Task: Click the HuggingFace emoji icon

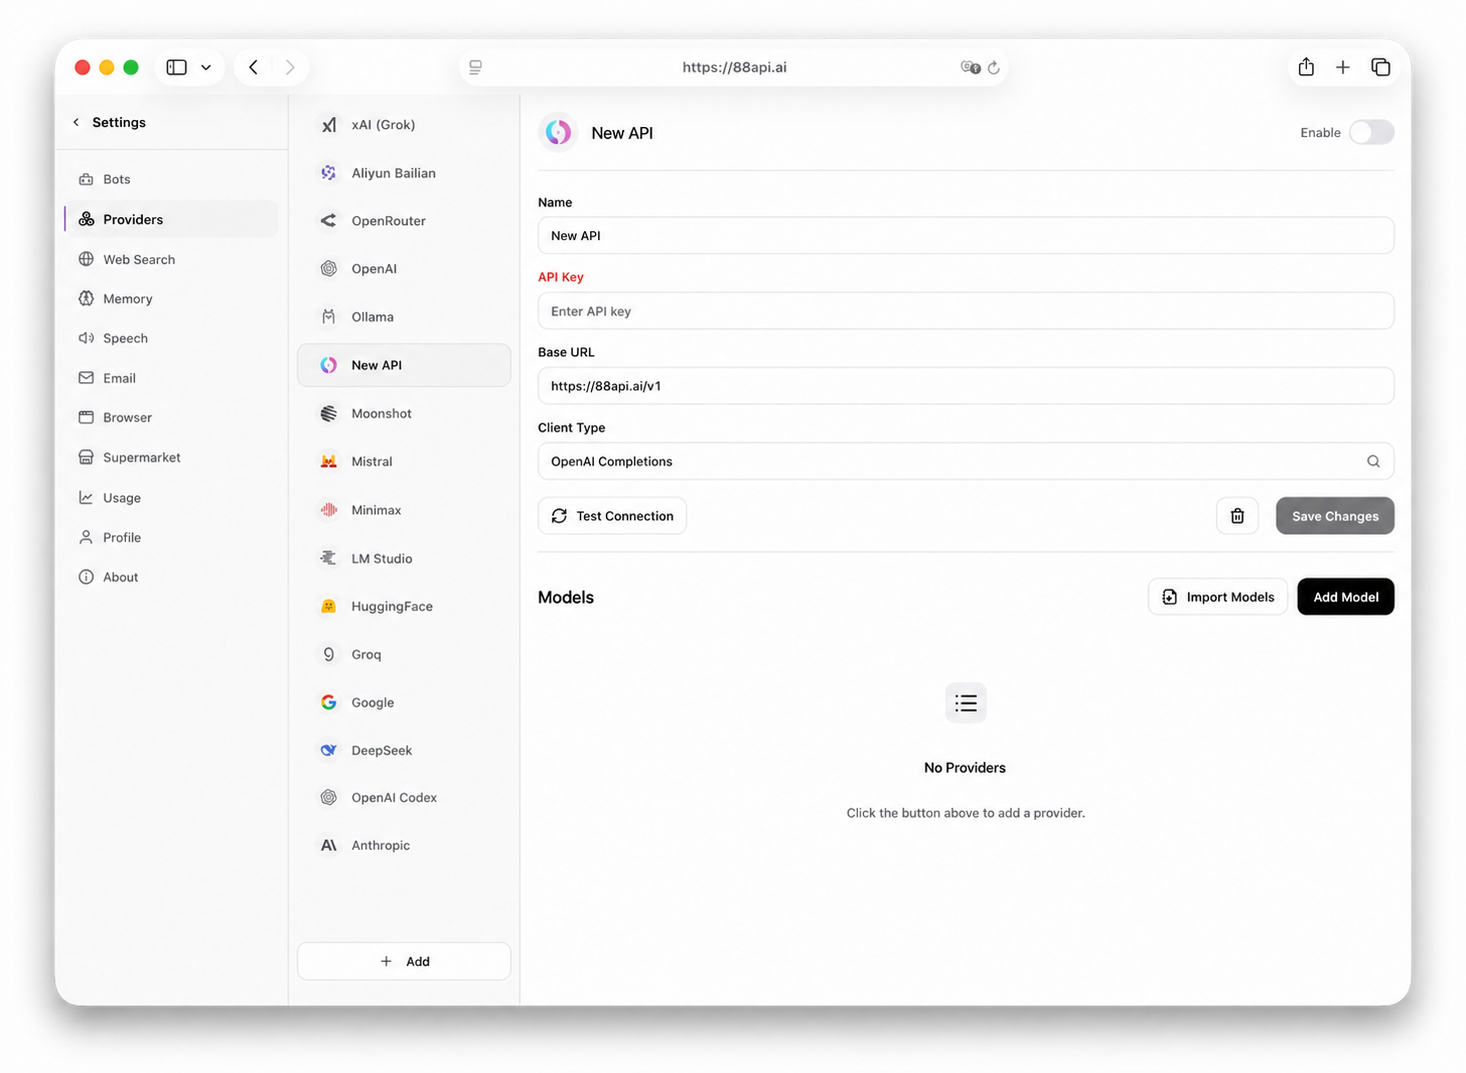Action: [x=329, y=607]
